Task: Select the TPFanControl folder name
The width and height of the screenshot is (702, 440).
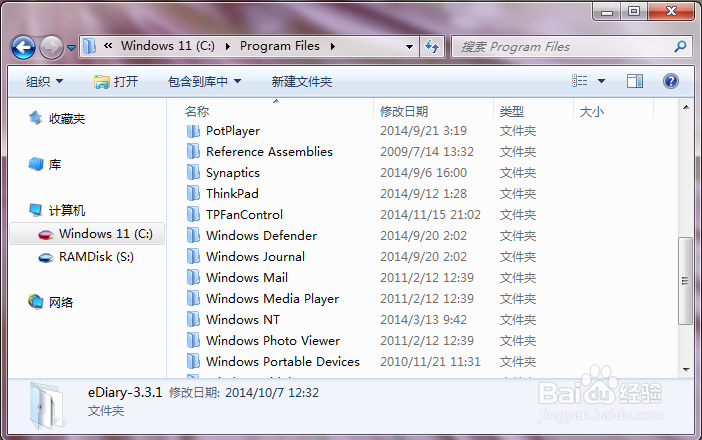Action: (244, 215)
